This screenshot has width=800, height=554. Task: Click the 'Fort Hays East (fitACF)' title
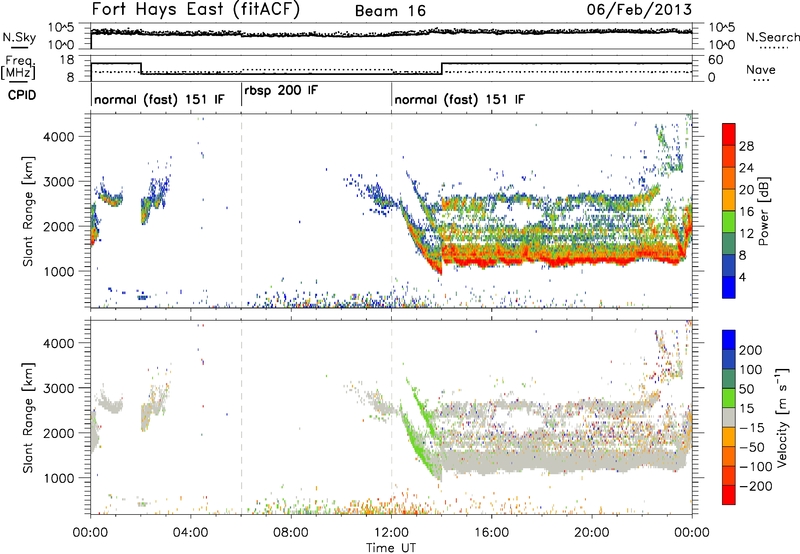(x=195, y=10)
